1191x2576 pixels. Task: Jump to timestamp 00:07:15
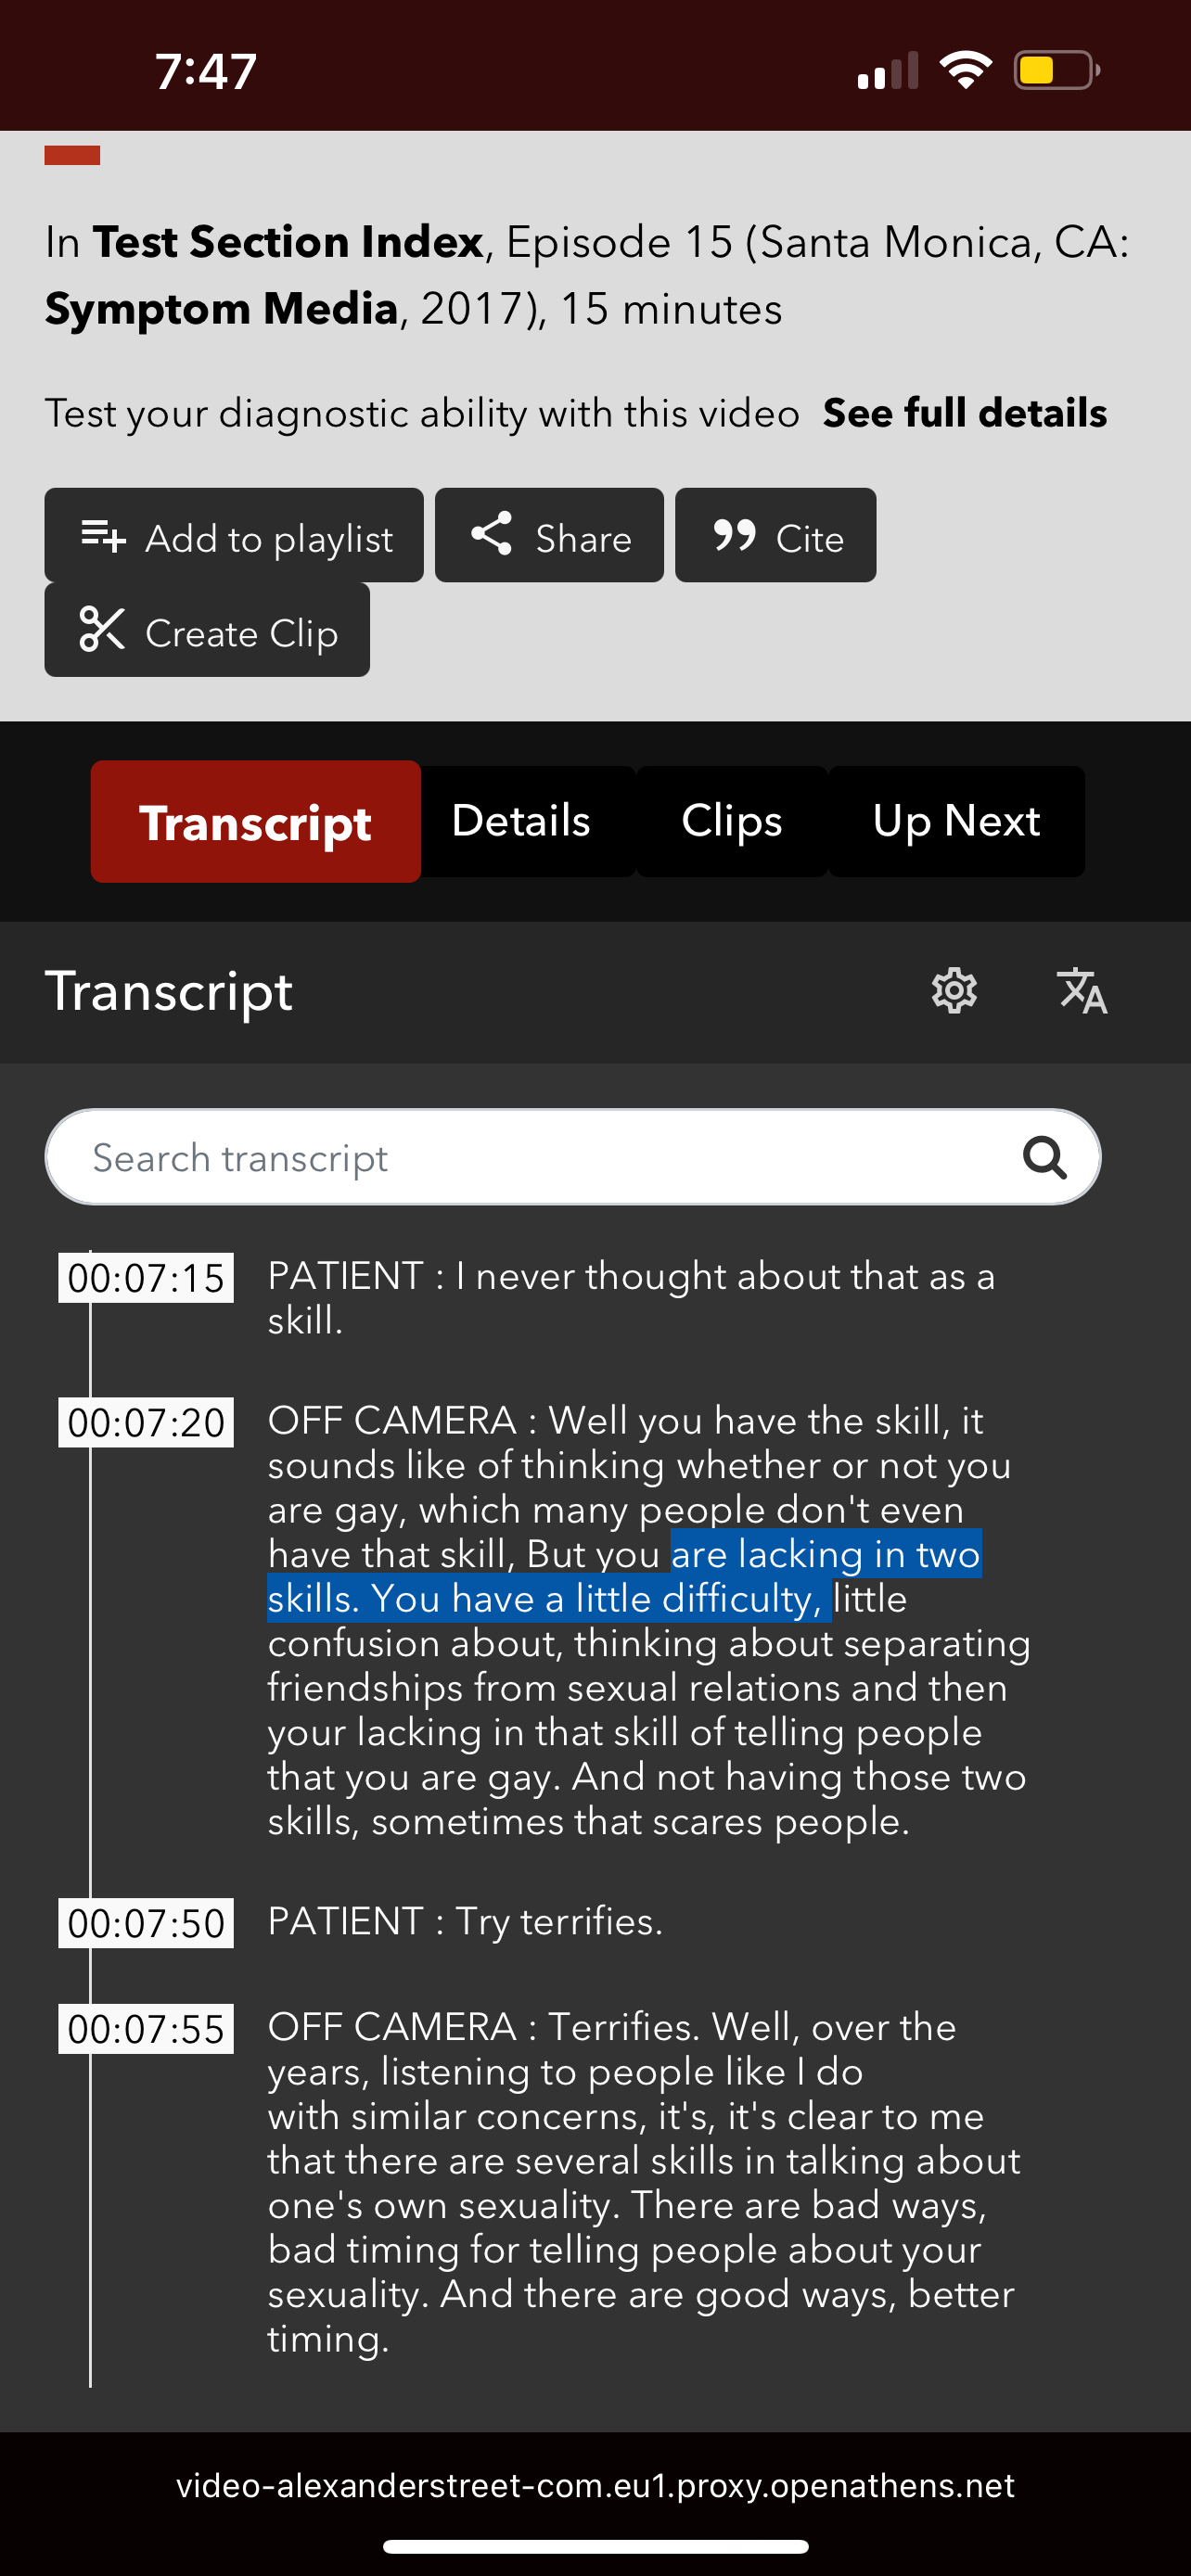(146, 1278)
